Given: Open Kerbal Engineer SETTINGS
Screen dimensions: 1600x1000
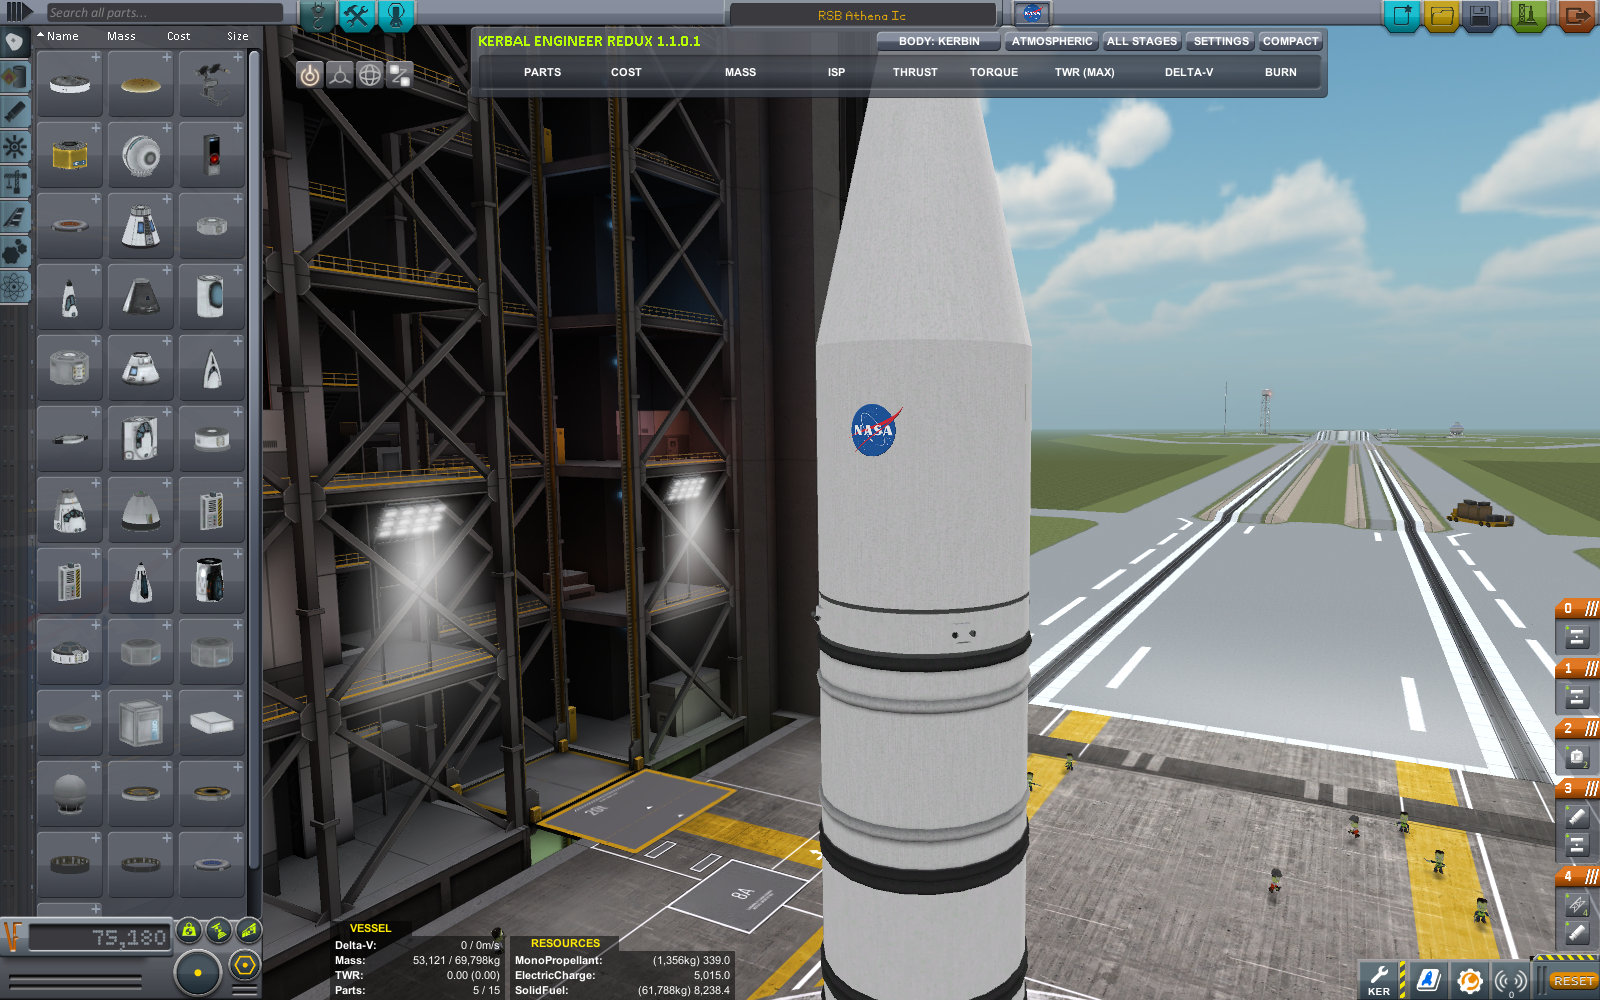Looking at the screenshot, I should 1221,41.
